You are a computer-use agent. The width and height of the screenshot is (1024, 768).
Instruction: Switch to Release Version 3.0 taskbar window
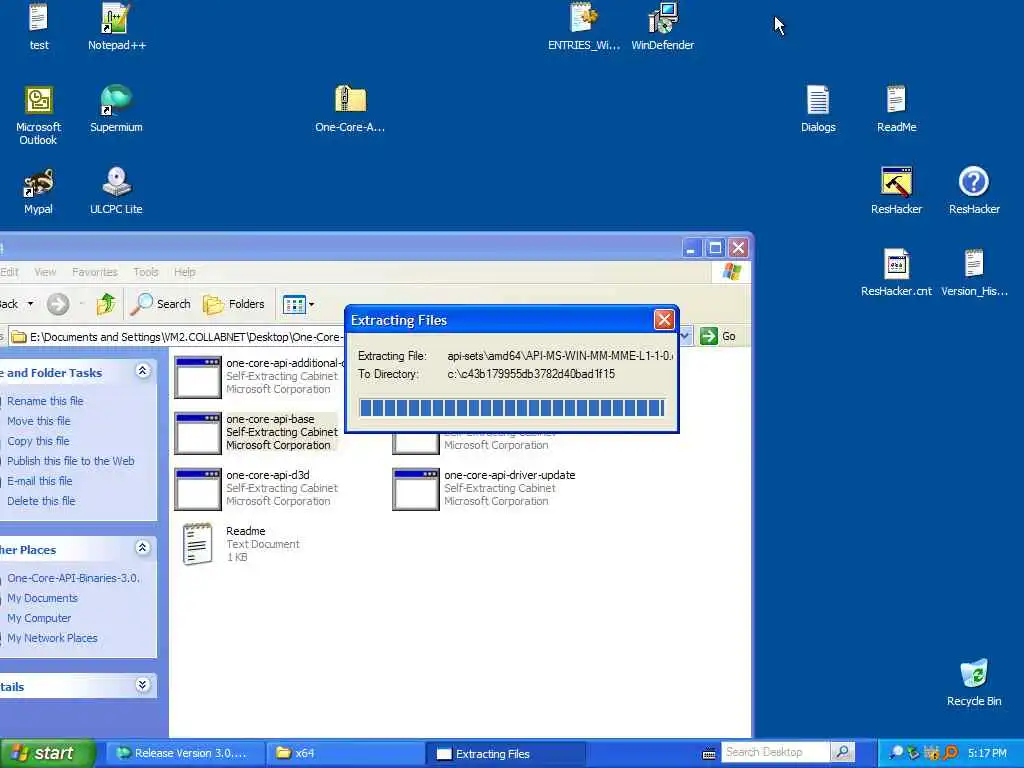pyautogui.click(x=185, y=753)
